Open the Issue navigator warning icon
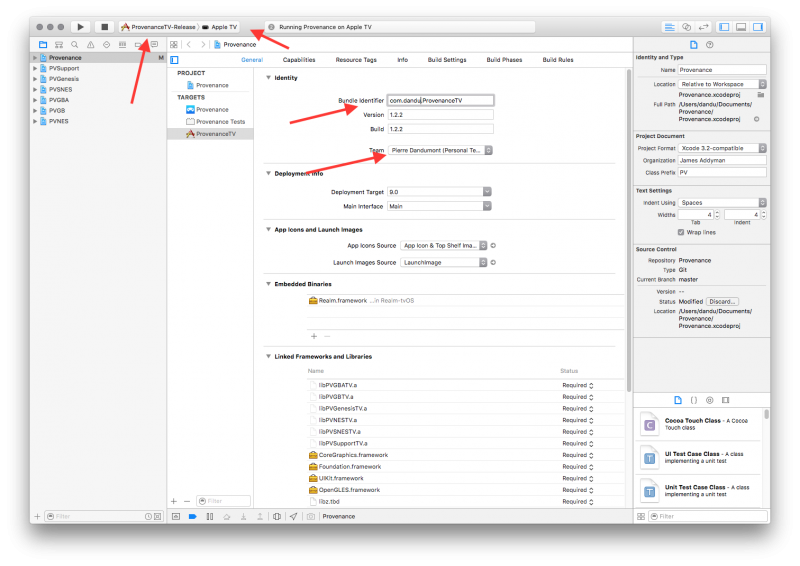Viewport: 800px width, 566px height. [90, 44]
